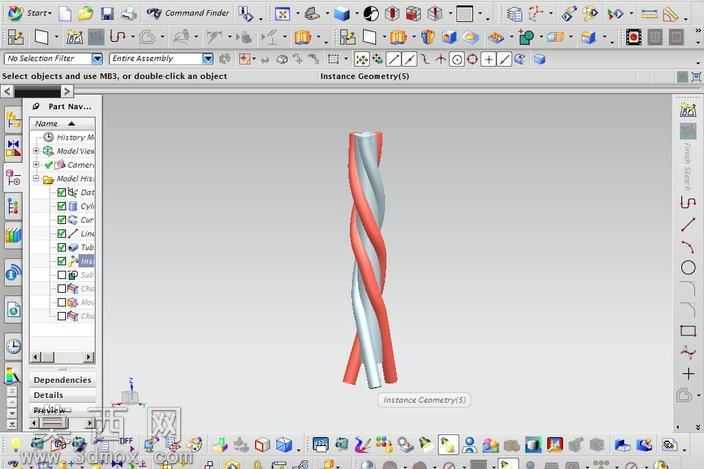Viewport: 704px width, 469px height.
Task: Open the Entire Assembly scope dropdown
Action: pos(207,59)
